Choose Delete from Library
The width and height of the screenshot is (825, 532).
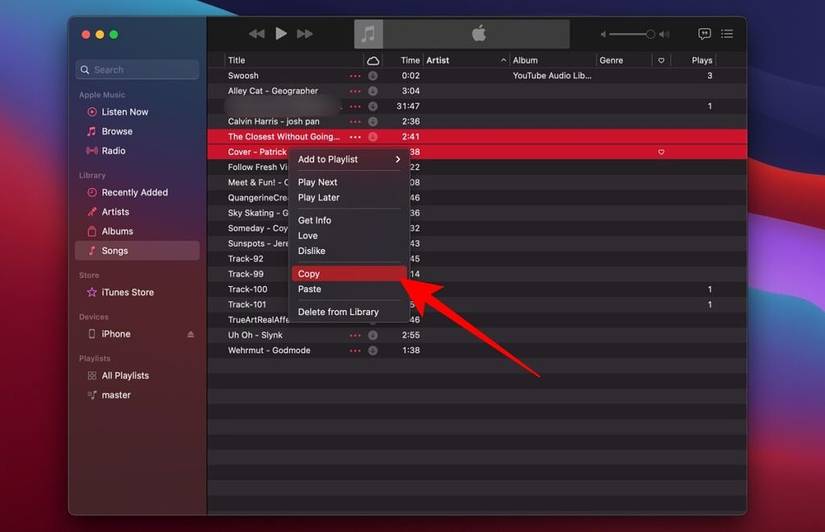[349, 312]
